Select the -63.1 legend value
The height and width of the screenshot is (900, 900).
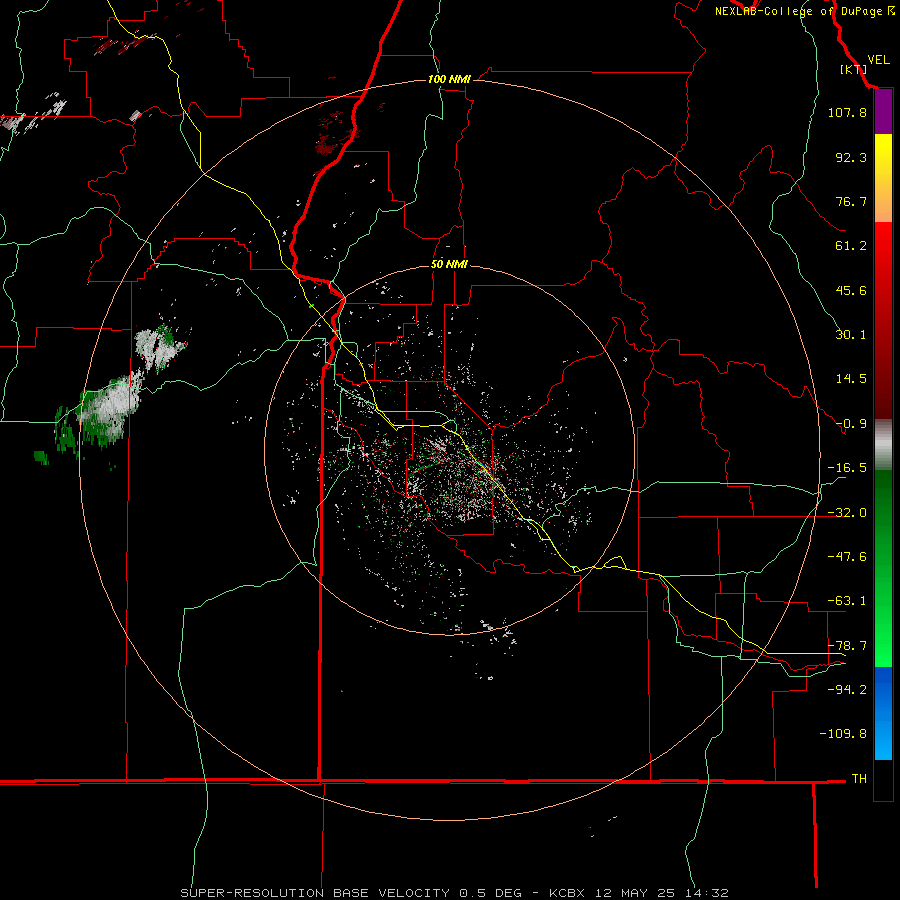tap(847, 601)
